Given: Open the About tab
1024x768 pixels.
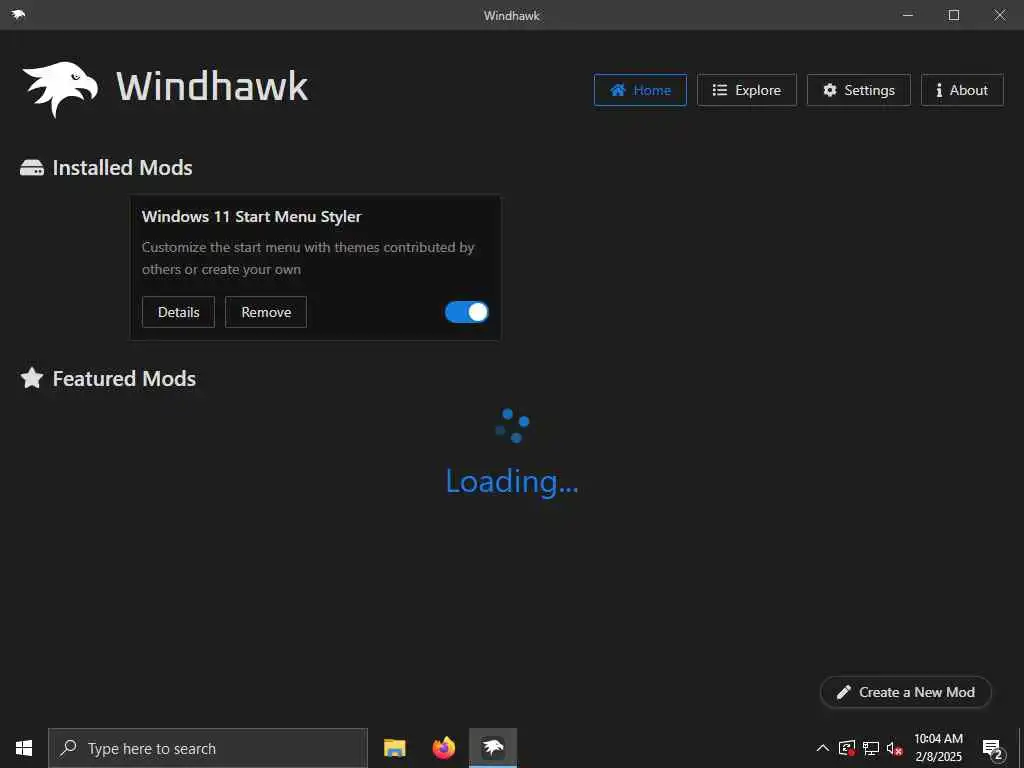Looking at the screenshot, I should coord(962,90).
